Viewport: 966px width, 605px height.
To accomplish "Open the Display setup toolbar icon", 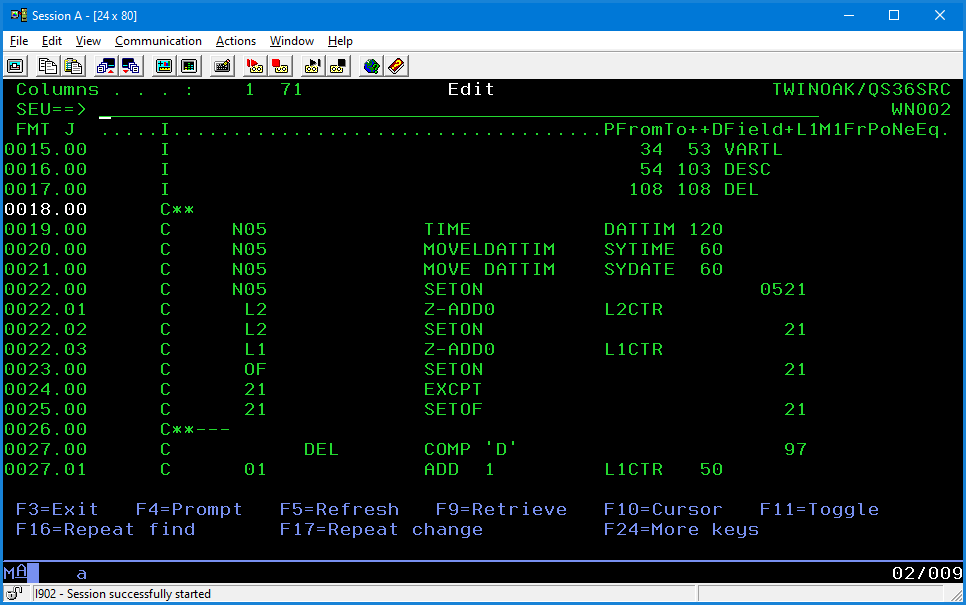I will (164, 66).
